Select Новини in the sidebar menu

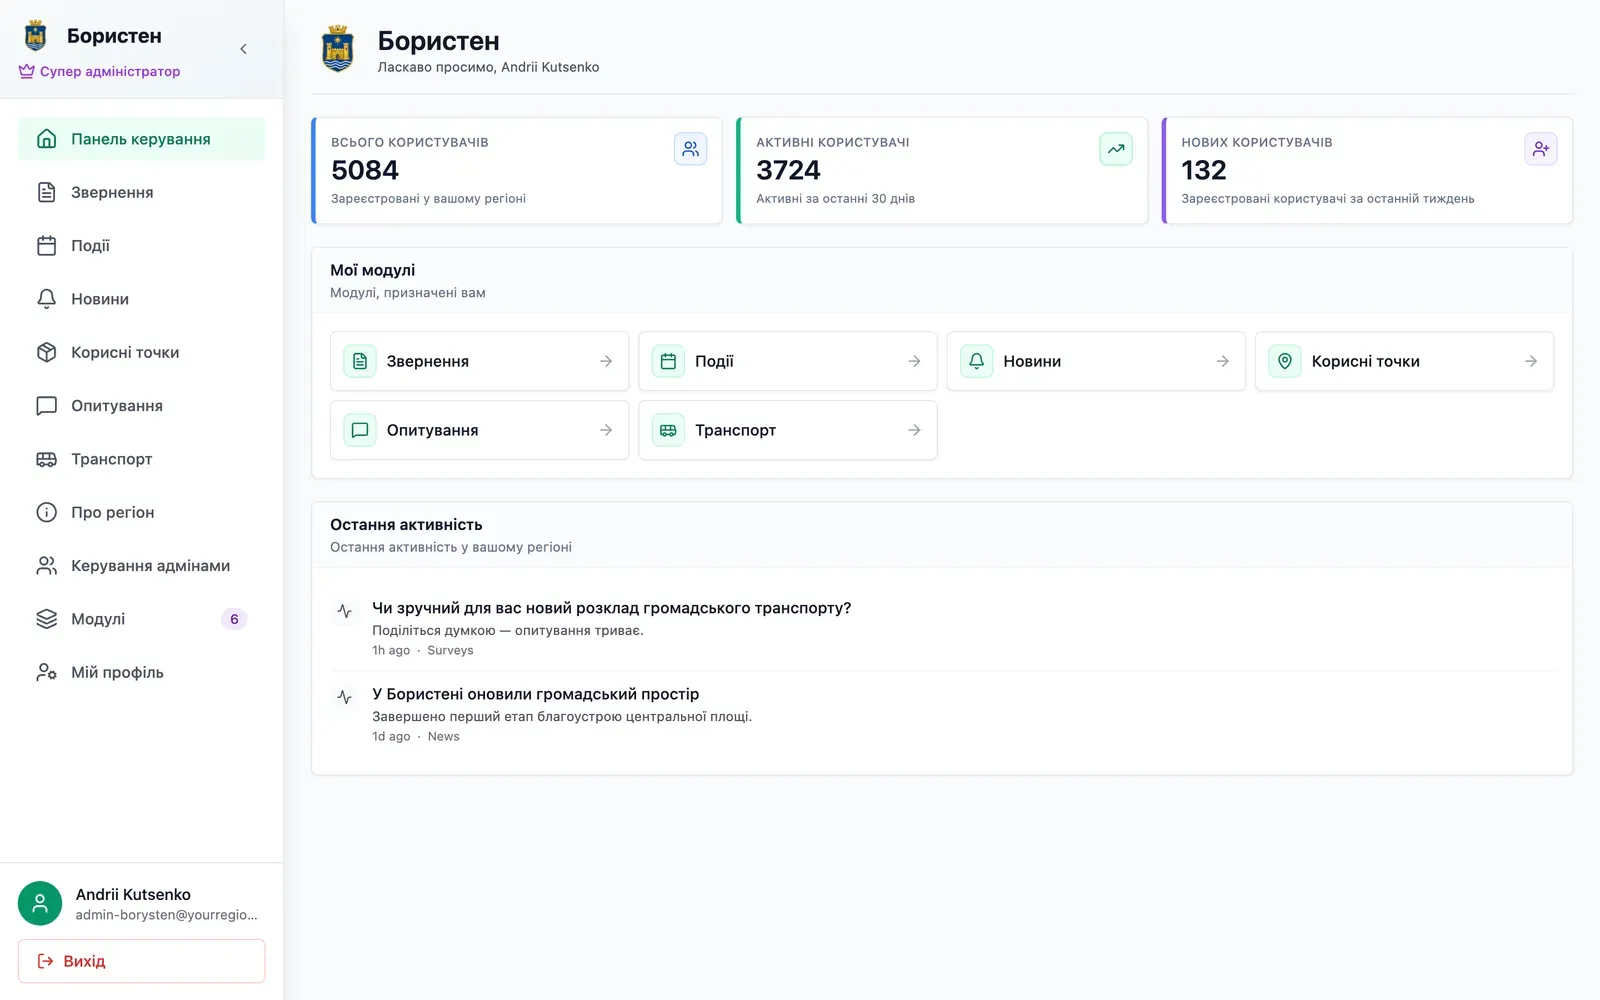click(142, 299)
